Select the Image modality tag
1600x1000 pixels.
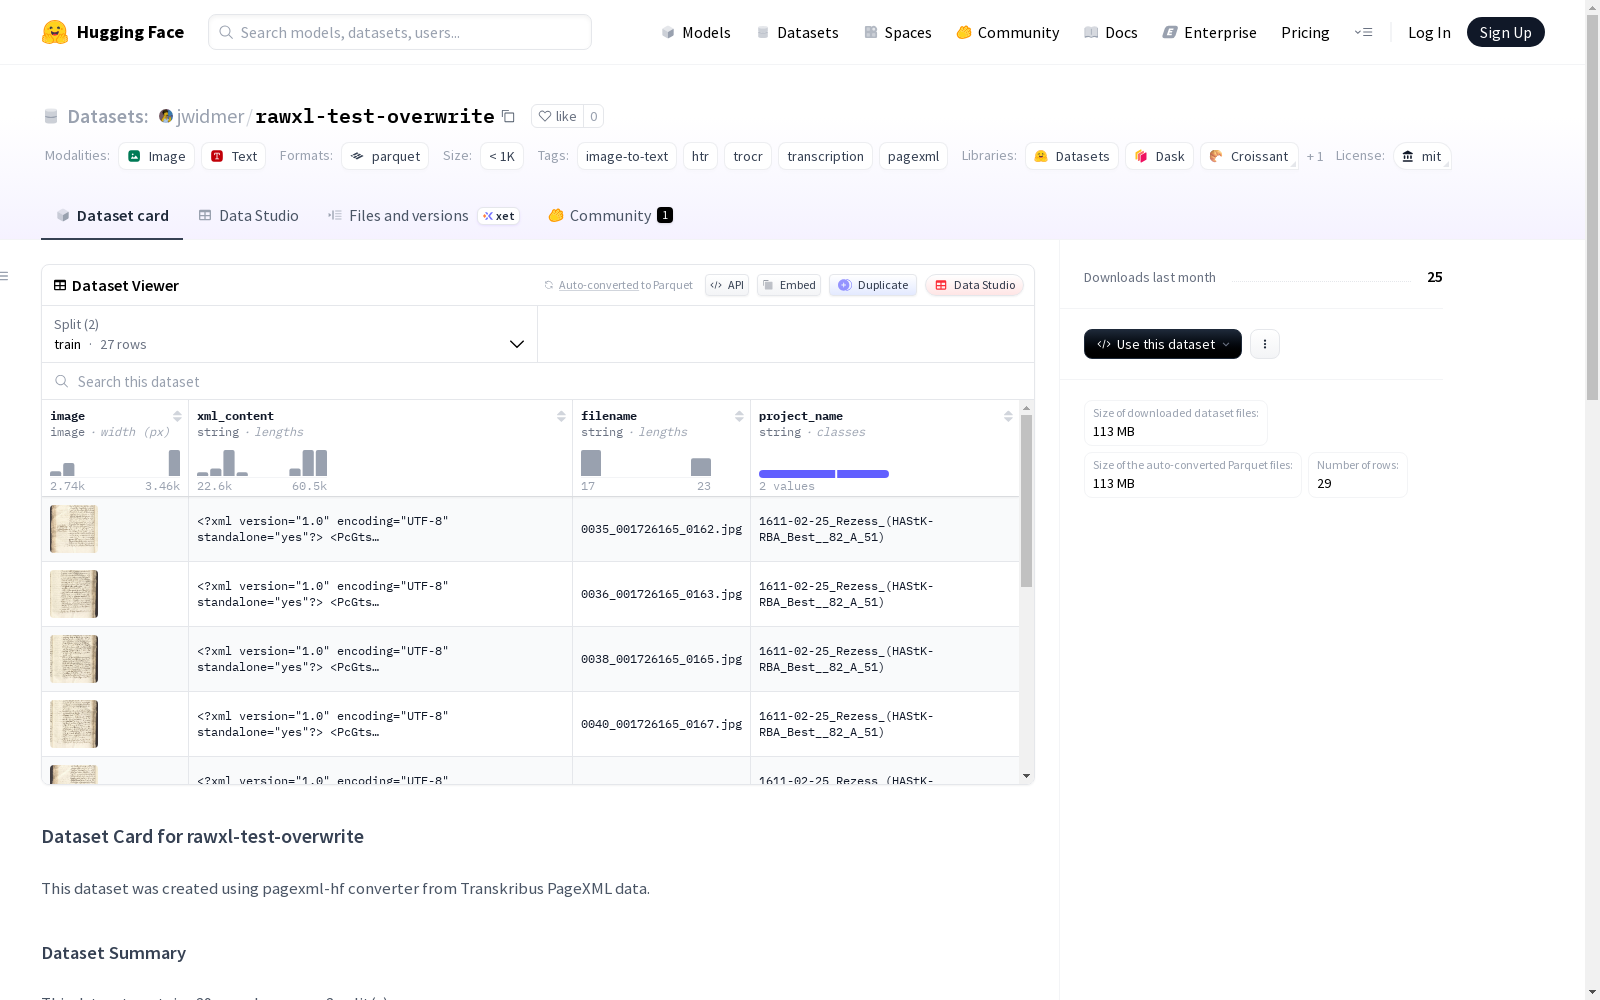(x=157, y=156)
